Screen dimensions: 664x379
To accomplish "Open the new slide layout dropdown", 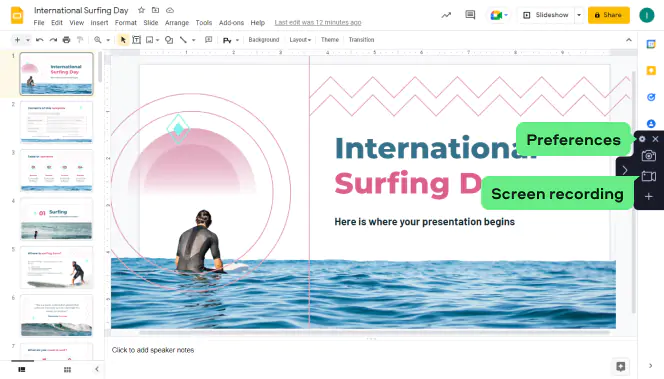I will pyautogui.click(x=28, y=40).
